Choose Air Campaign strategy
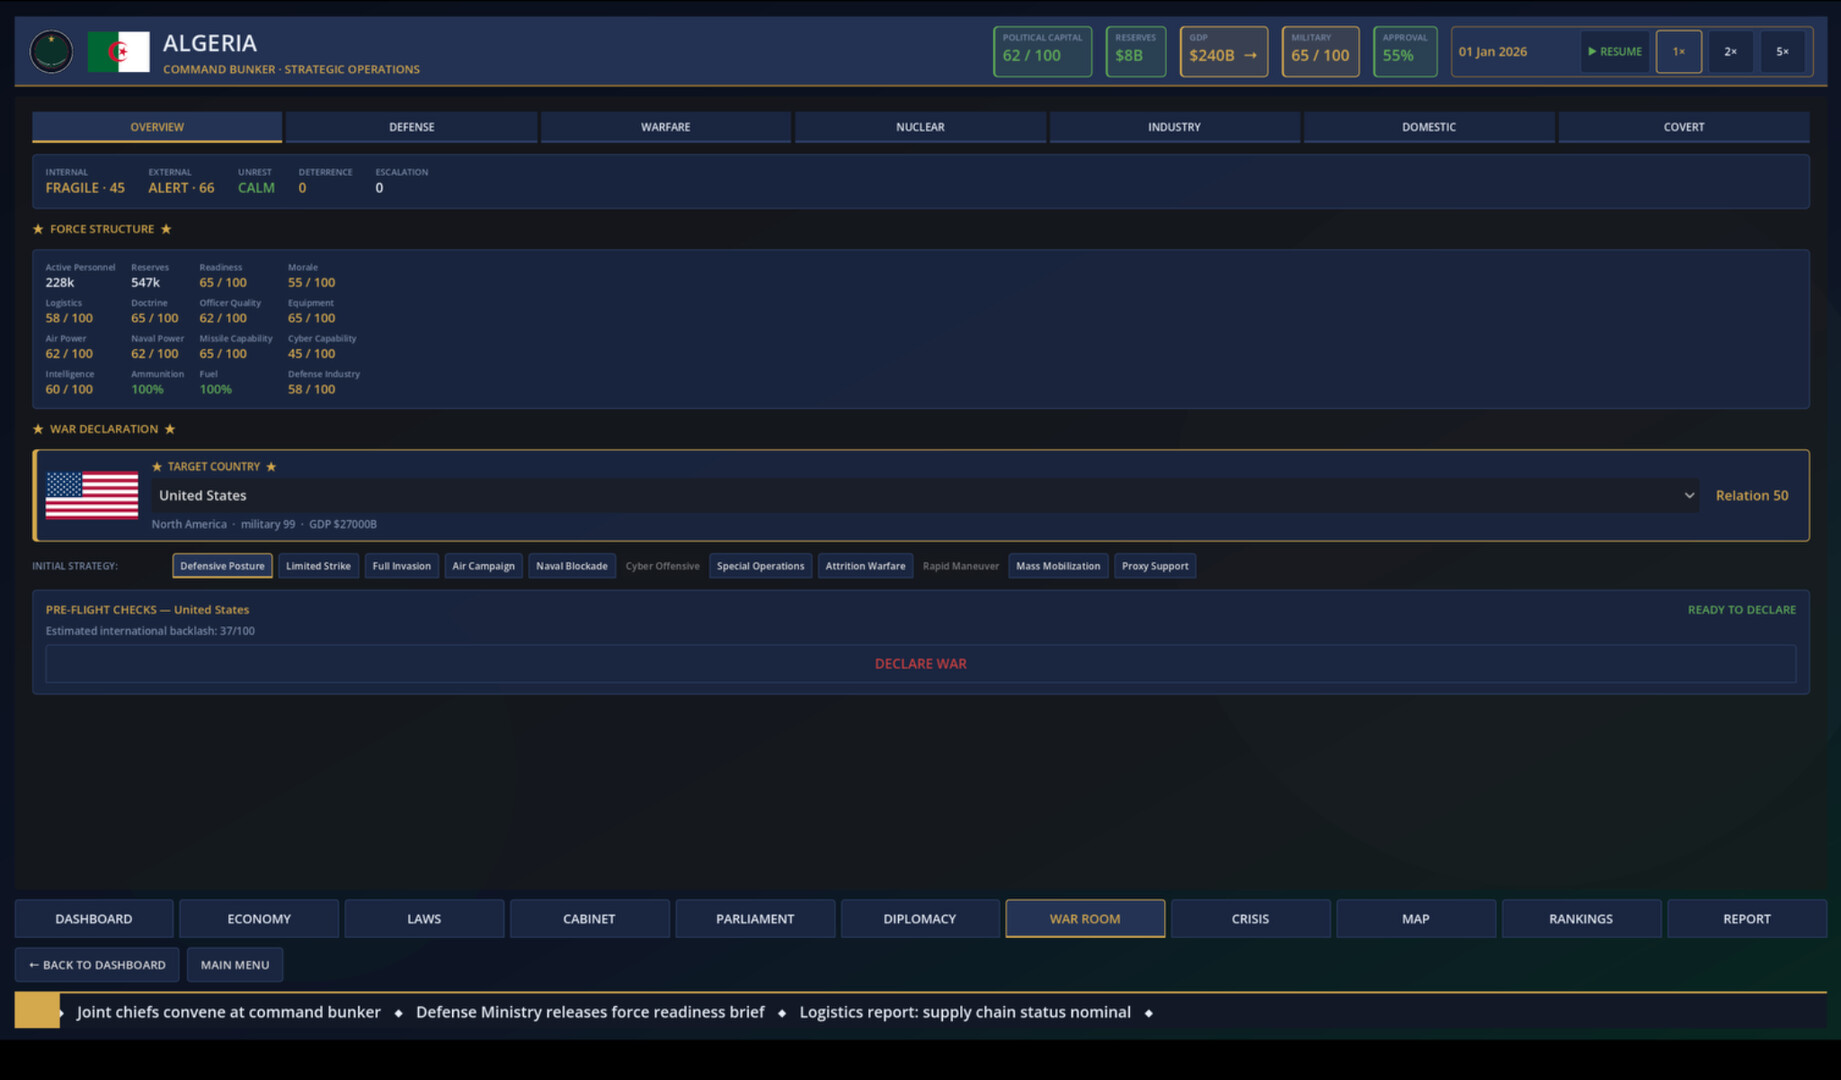The width and height of the screenshot is (1841, 1080). tap(483, 566)
